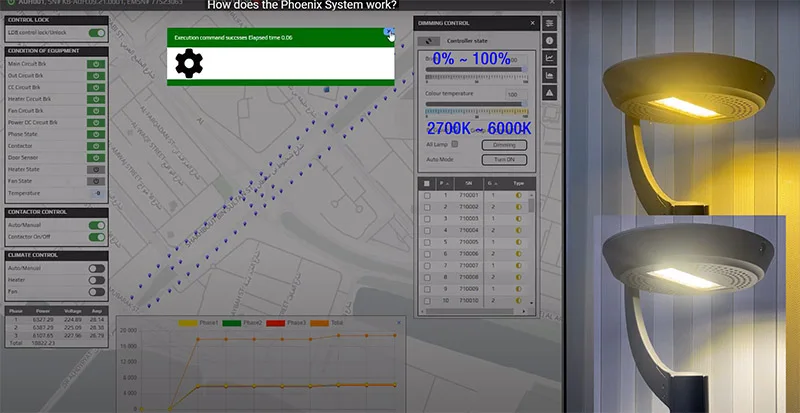Click Auto Mode Turn ON button

(504, 160)
